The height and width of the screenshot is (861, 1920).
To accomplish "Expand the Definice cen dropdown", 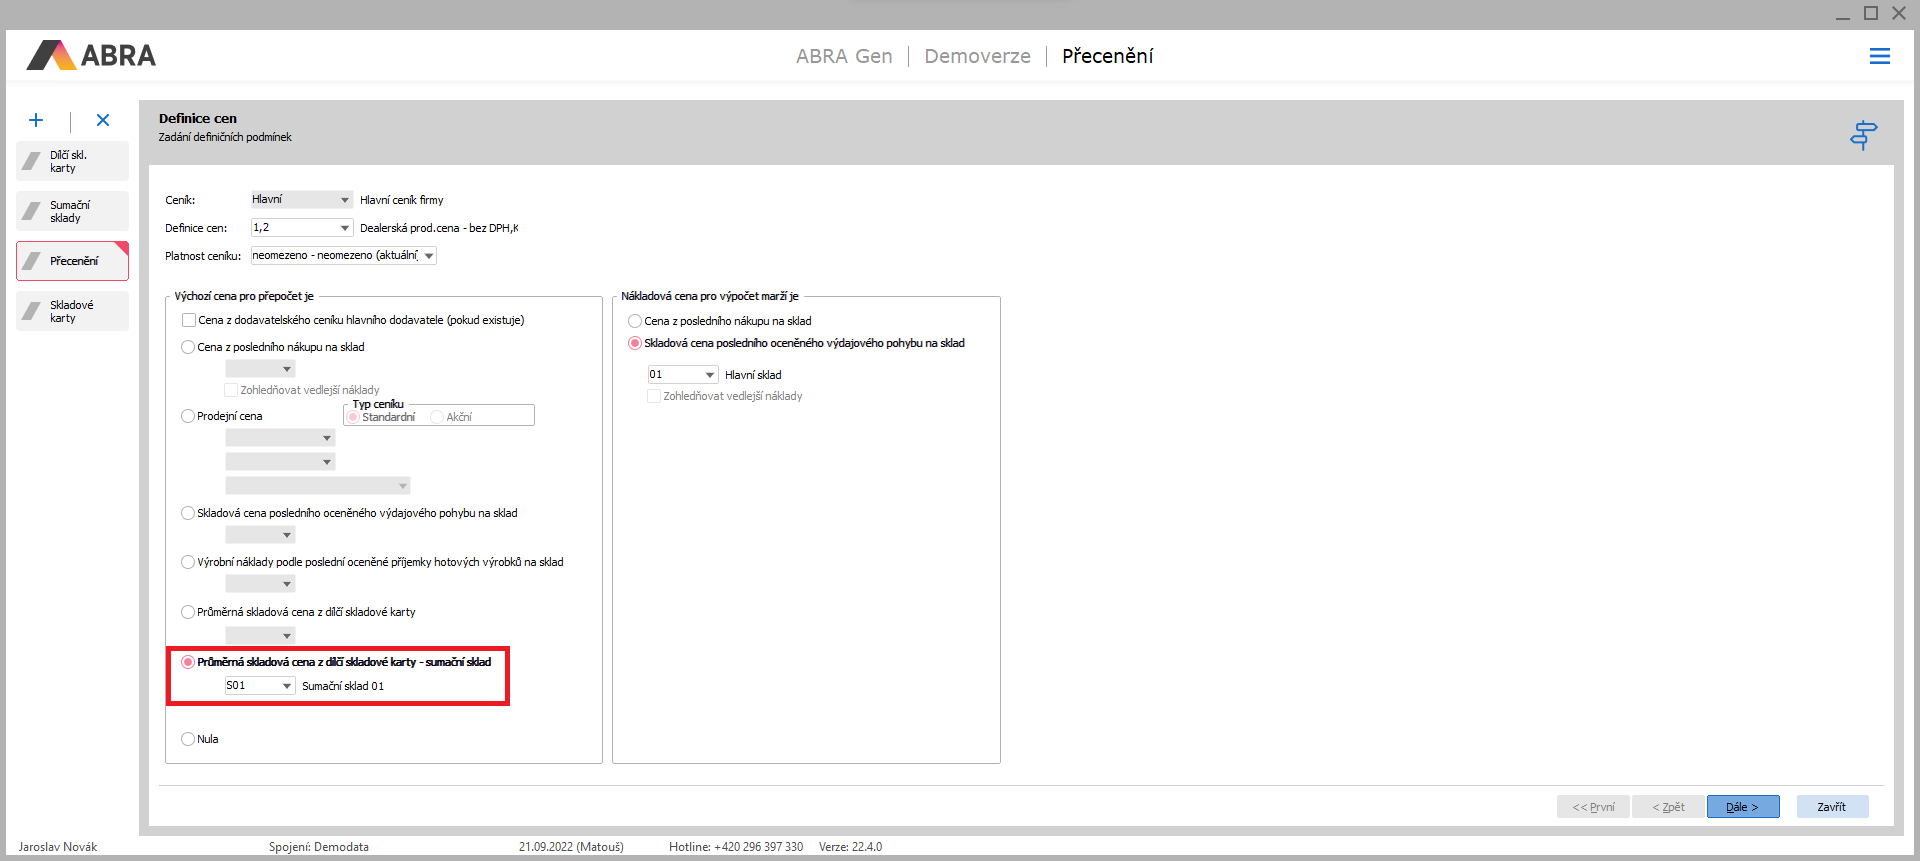I will click(x=344, y=228).
